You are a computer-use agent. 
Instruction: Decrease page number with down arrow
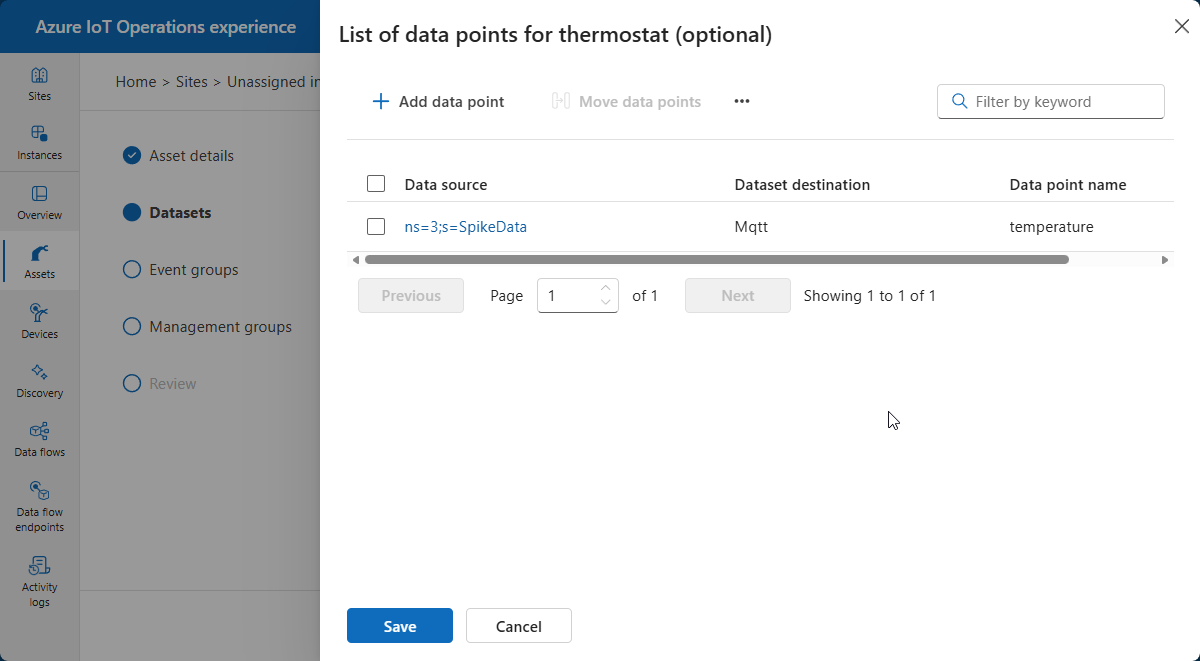606,302
